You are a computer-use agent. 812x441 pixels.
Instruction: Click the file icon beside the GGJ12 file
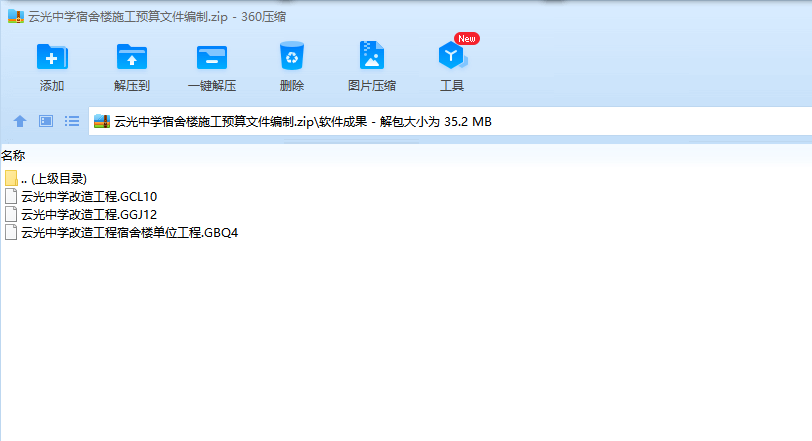pyautogui.click(x=11, y=214)
